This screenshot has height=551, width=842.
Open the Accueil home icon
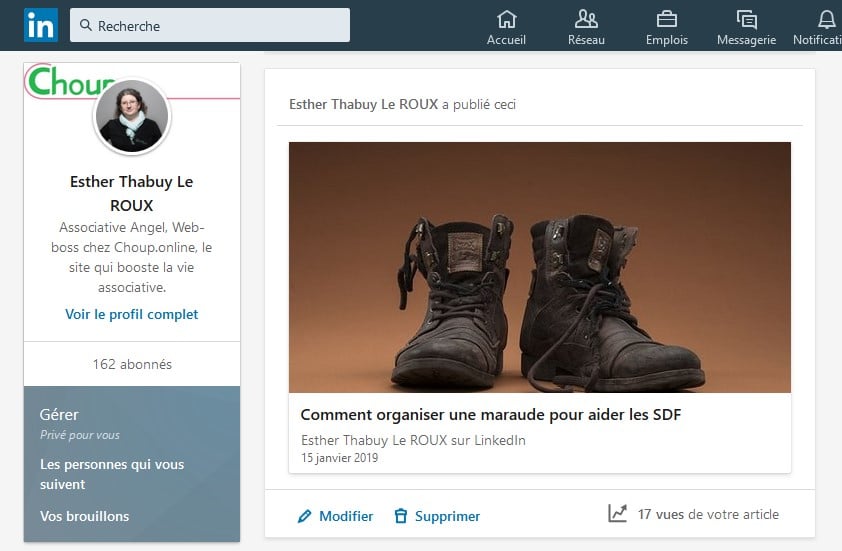click(506, 19)
